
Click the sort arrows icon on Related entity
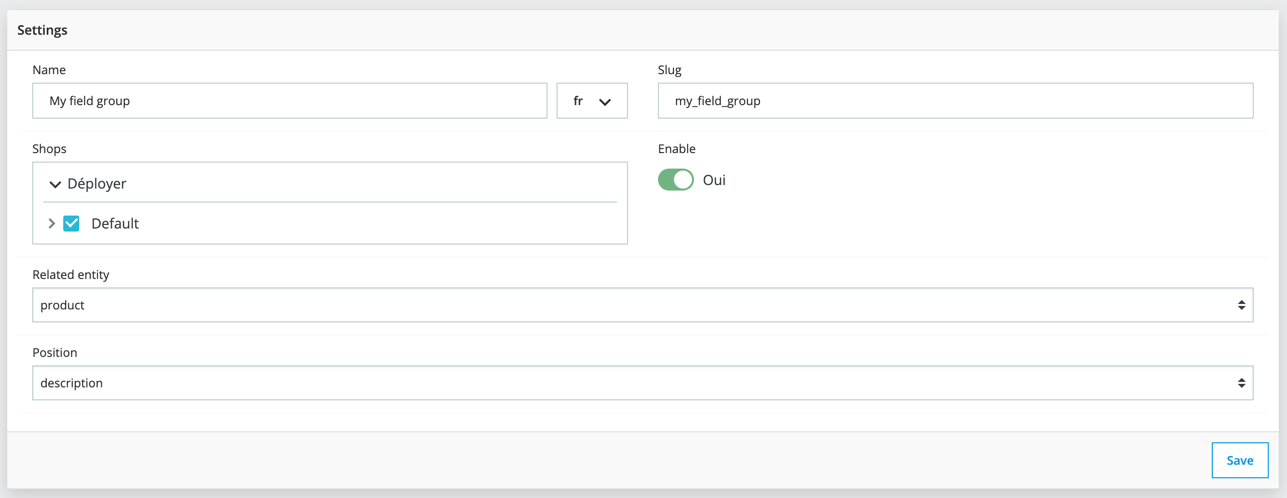[x=1241, y=305]
